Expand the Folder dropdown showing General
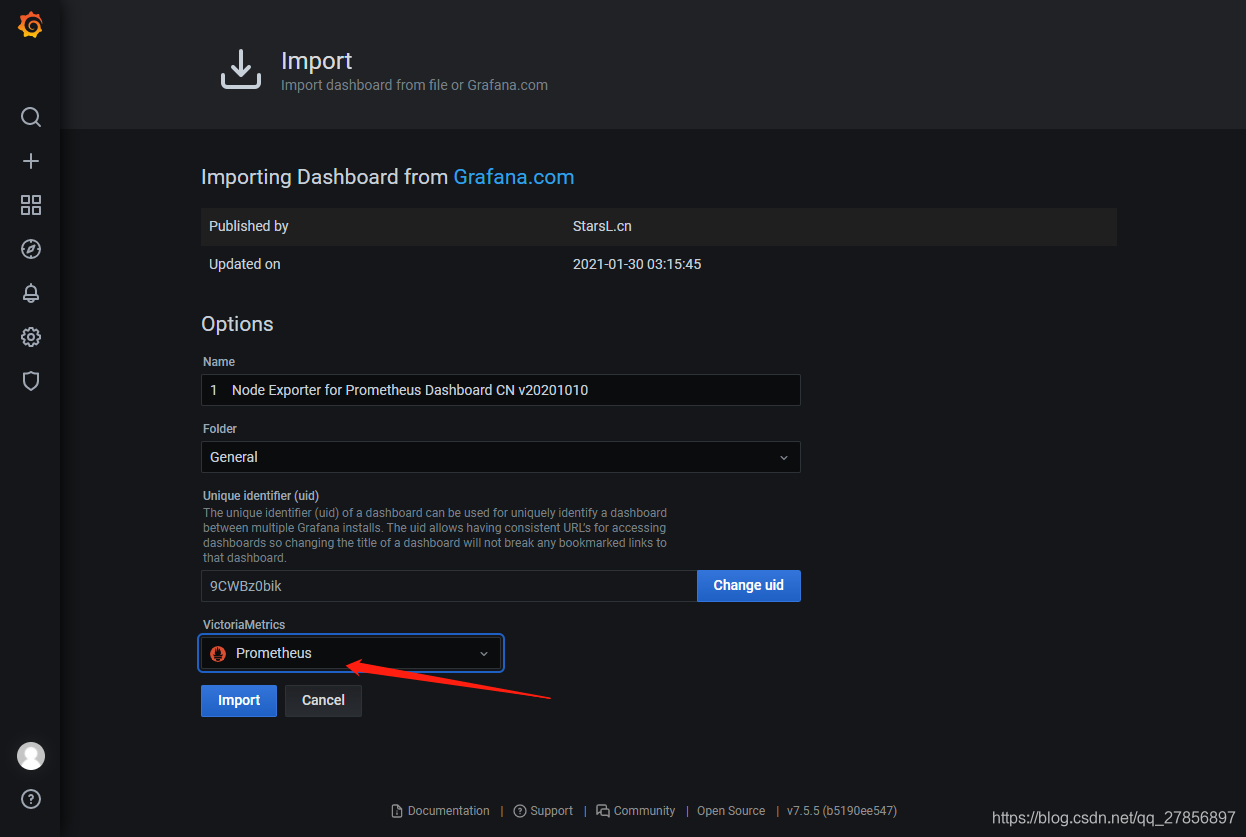 coord(500,457)
